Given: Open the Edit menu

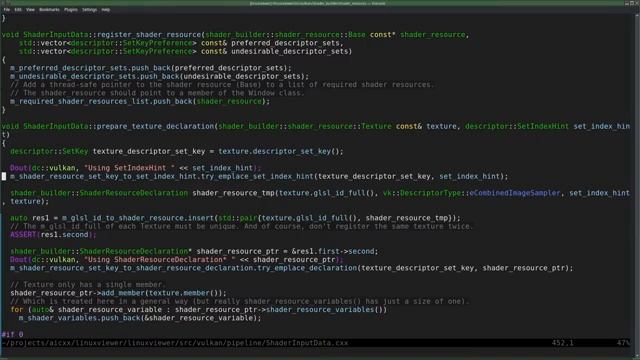Looking at the screenshot, I should click(x=18, y=9).
